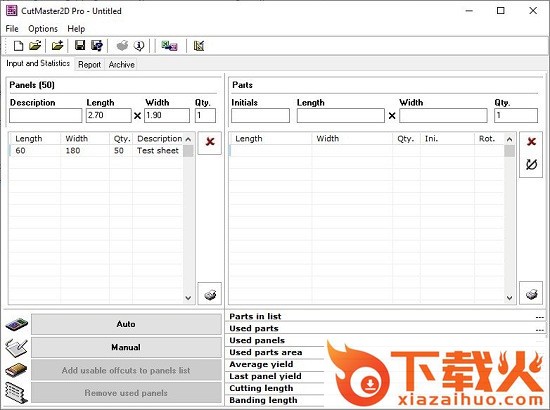
Task: Click parts list scroll up arrow
Action: [x=510, y=139]
